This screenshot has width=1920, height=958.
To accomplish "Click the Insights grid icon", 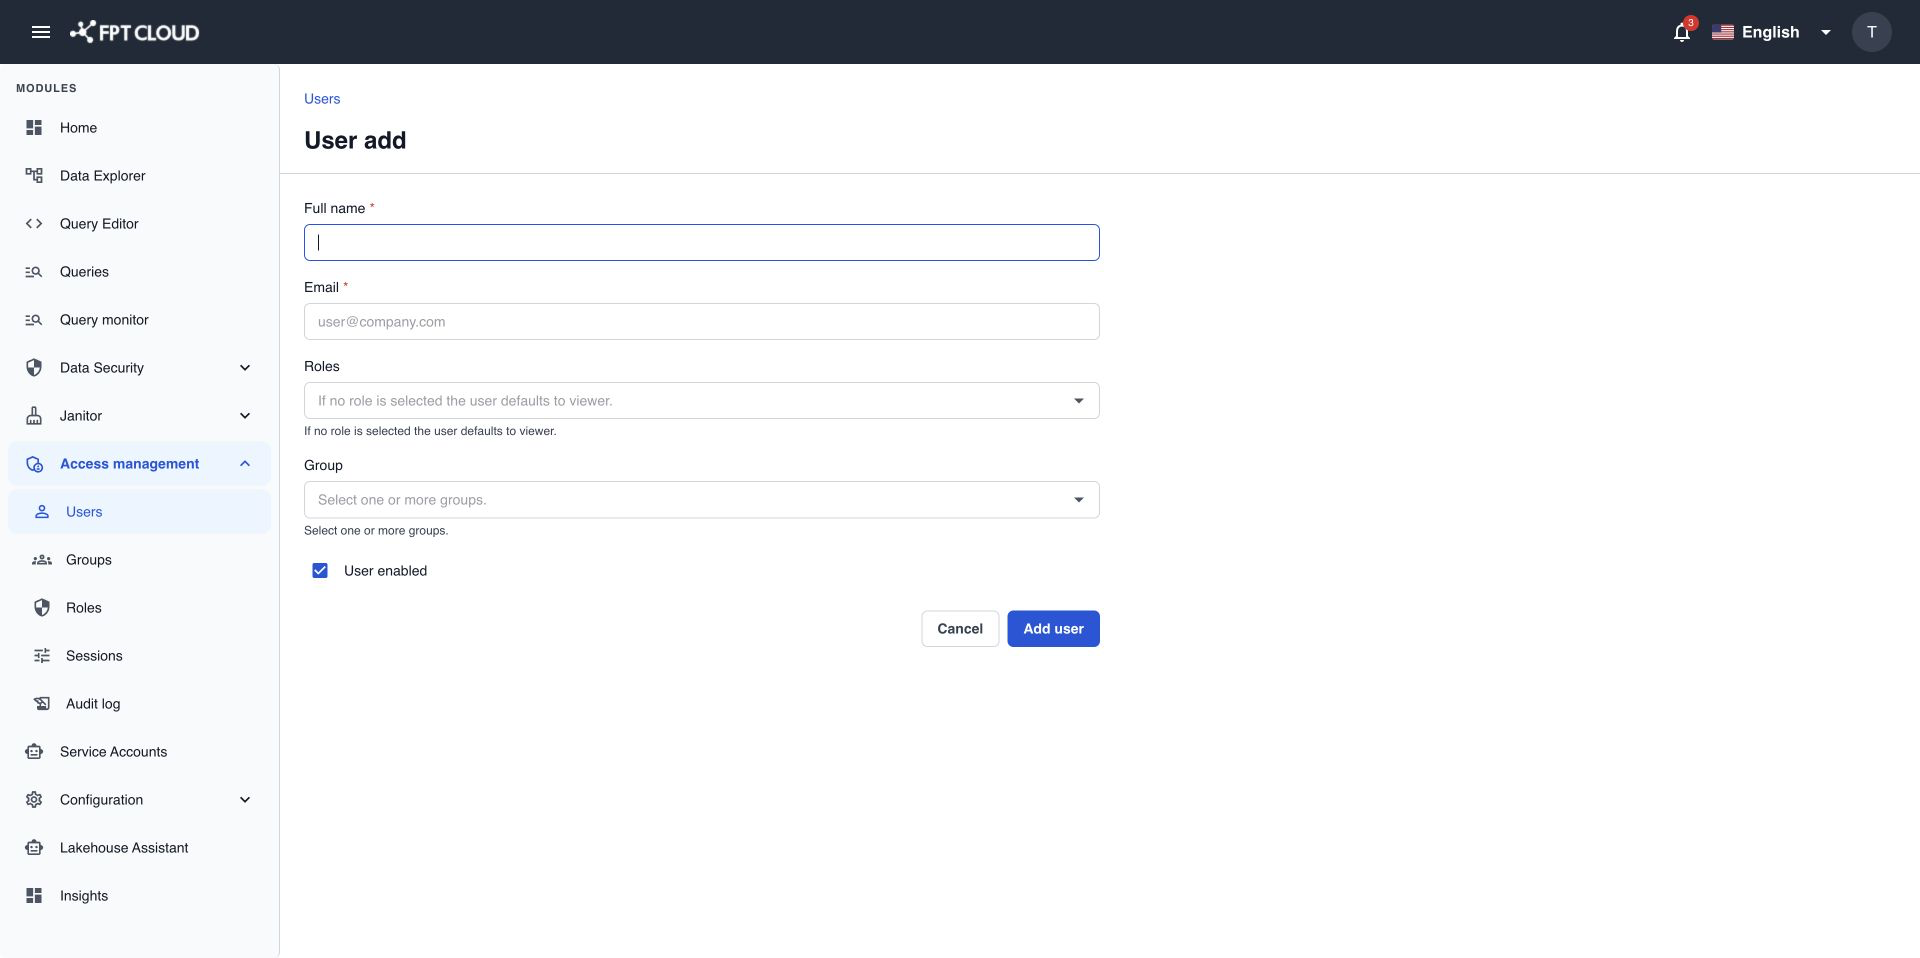I will [x=34, y=896].
